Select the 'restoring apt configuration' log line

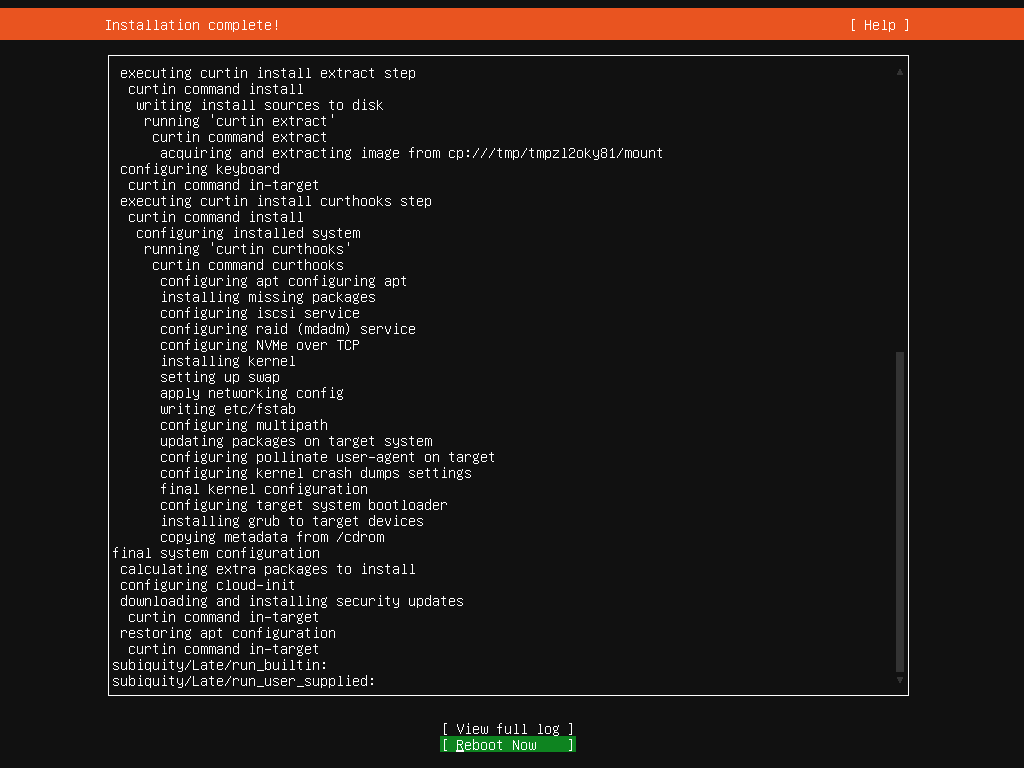point(228,633)
